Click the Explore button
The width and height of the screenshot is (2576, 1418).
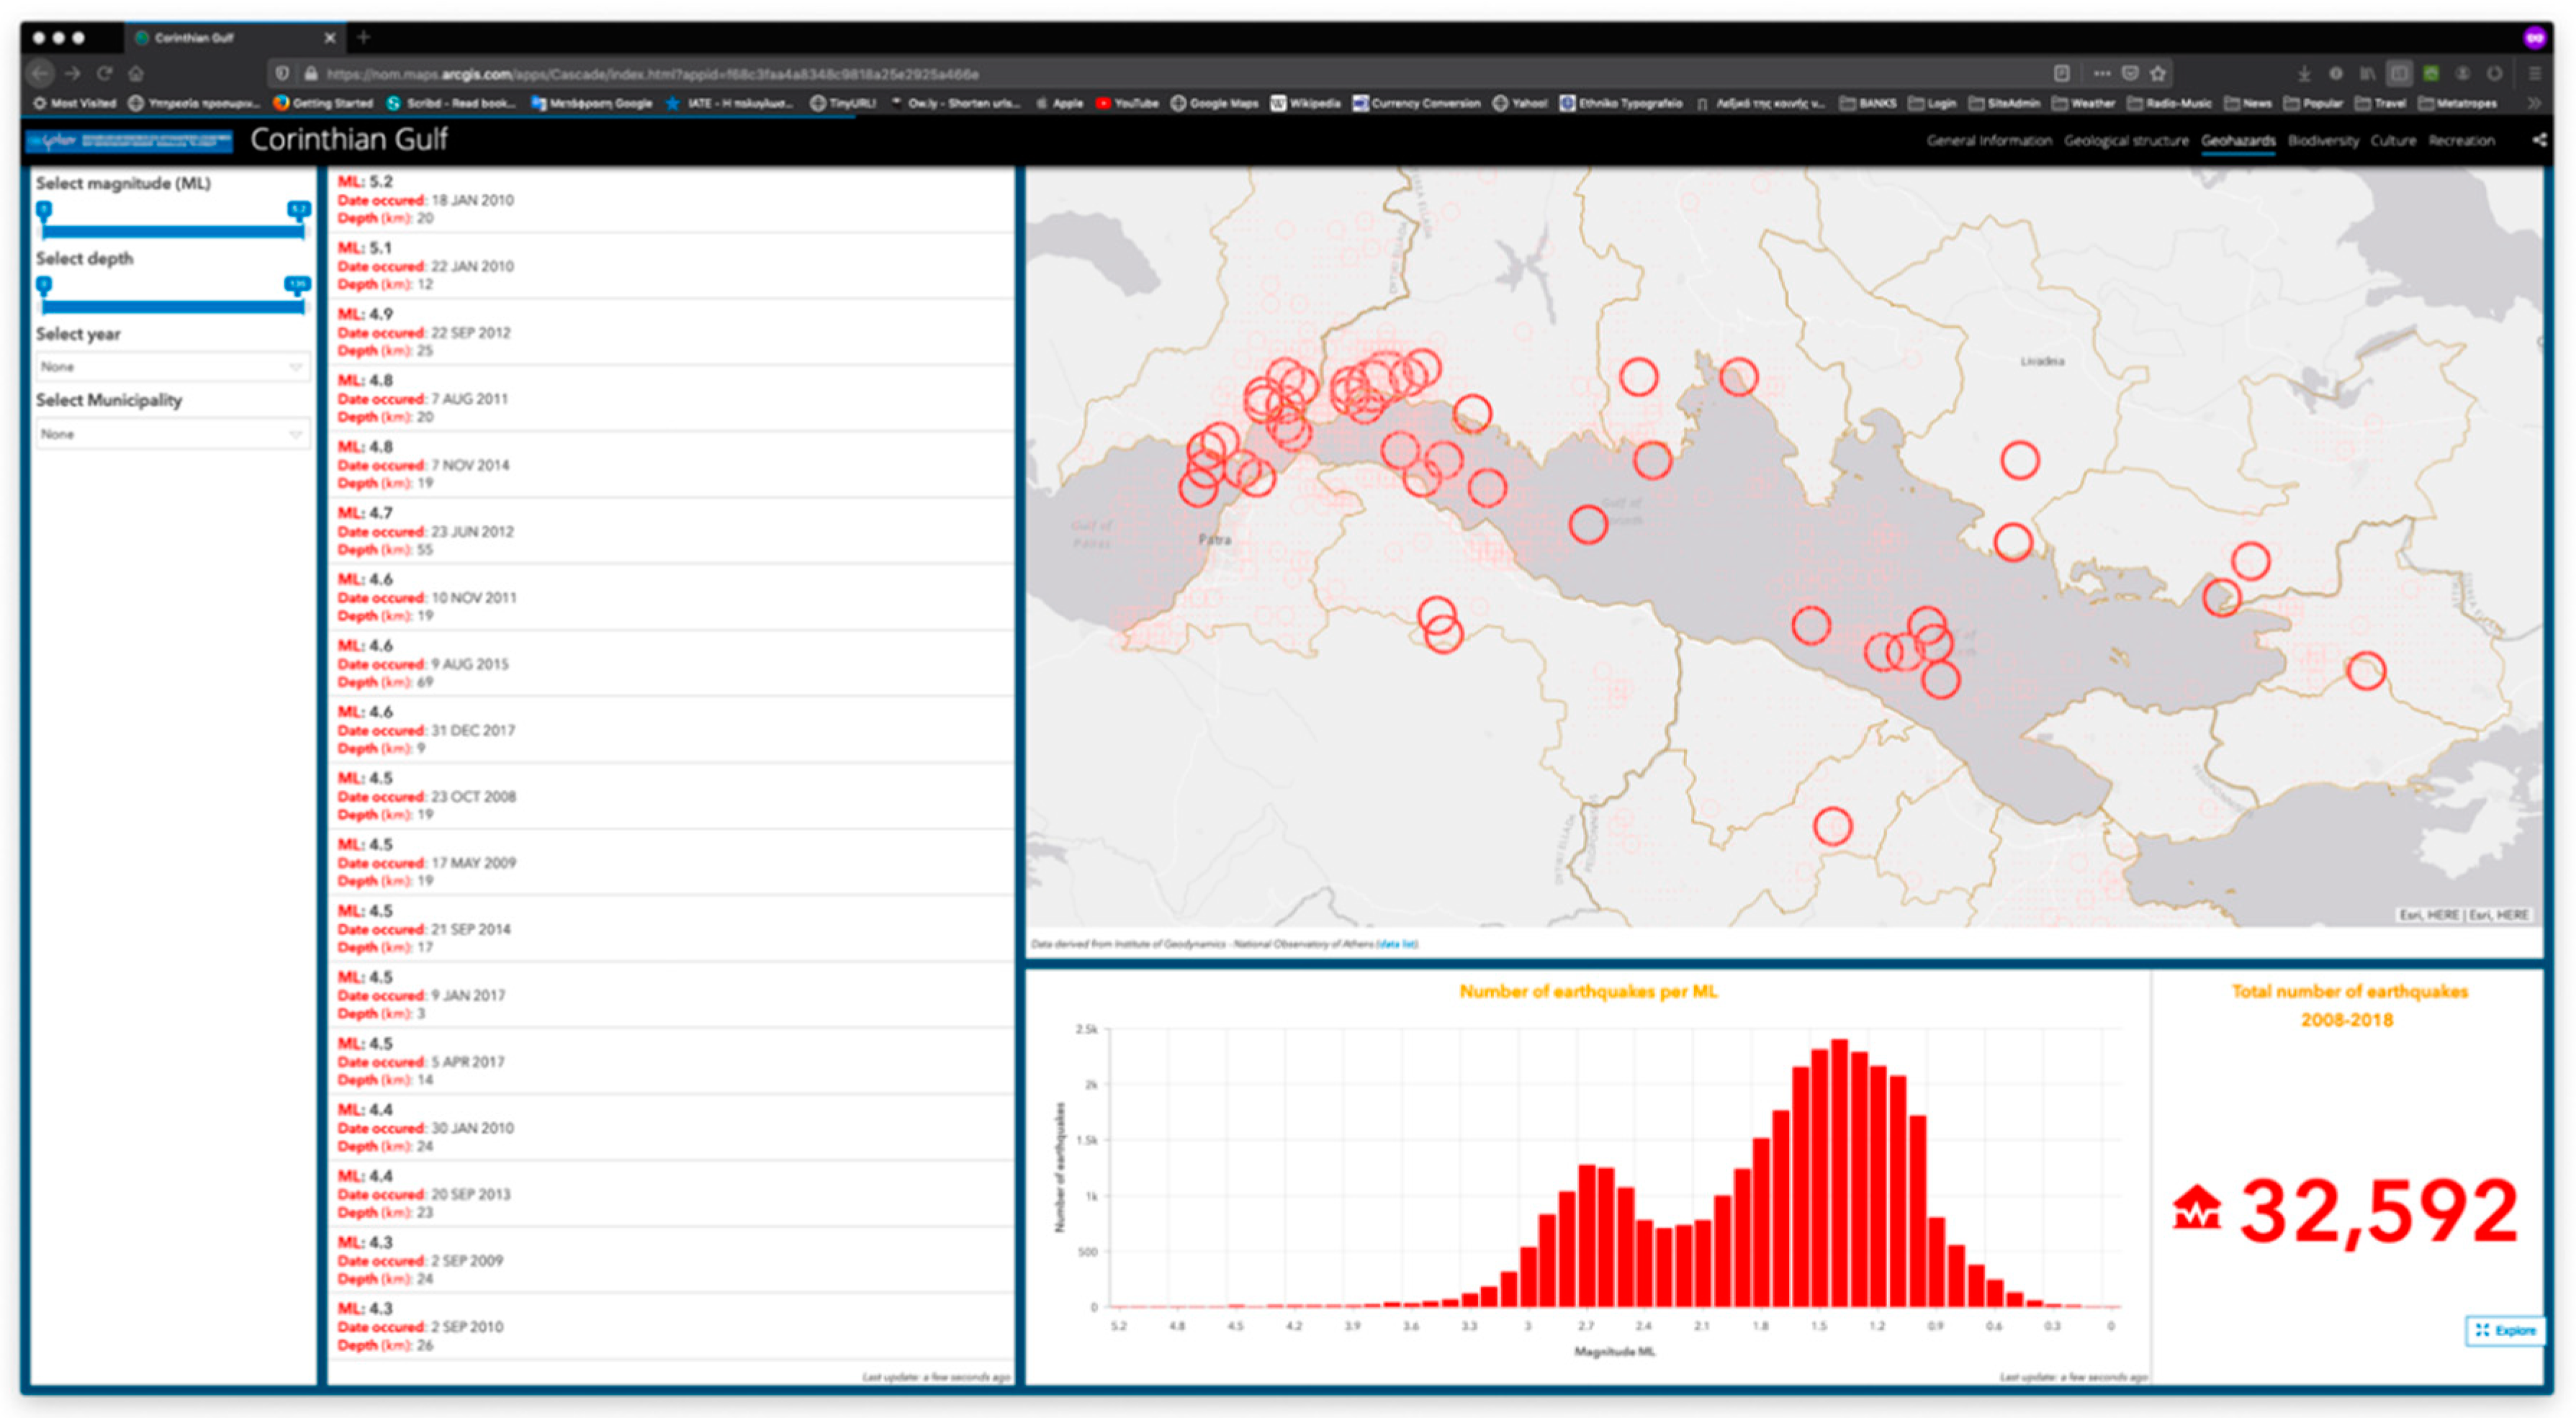pos(2505,1330)
